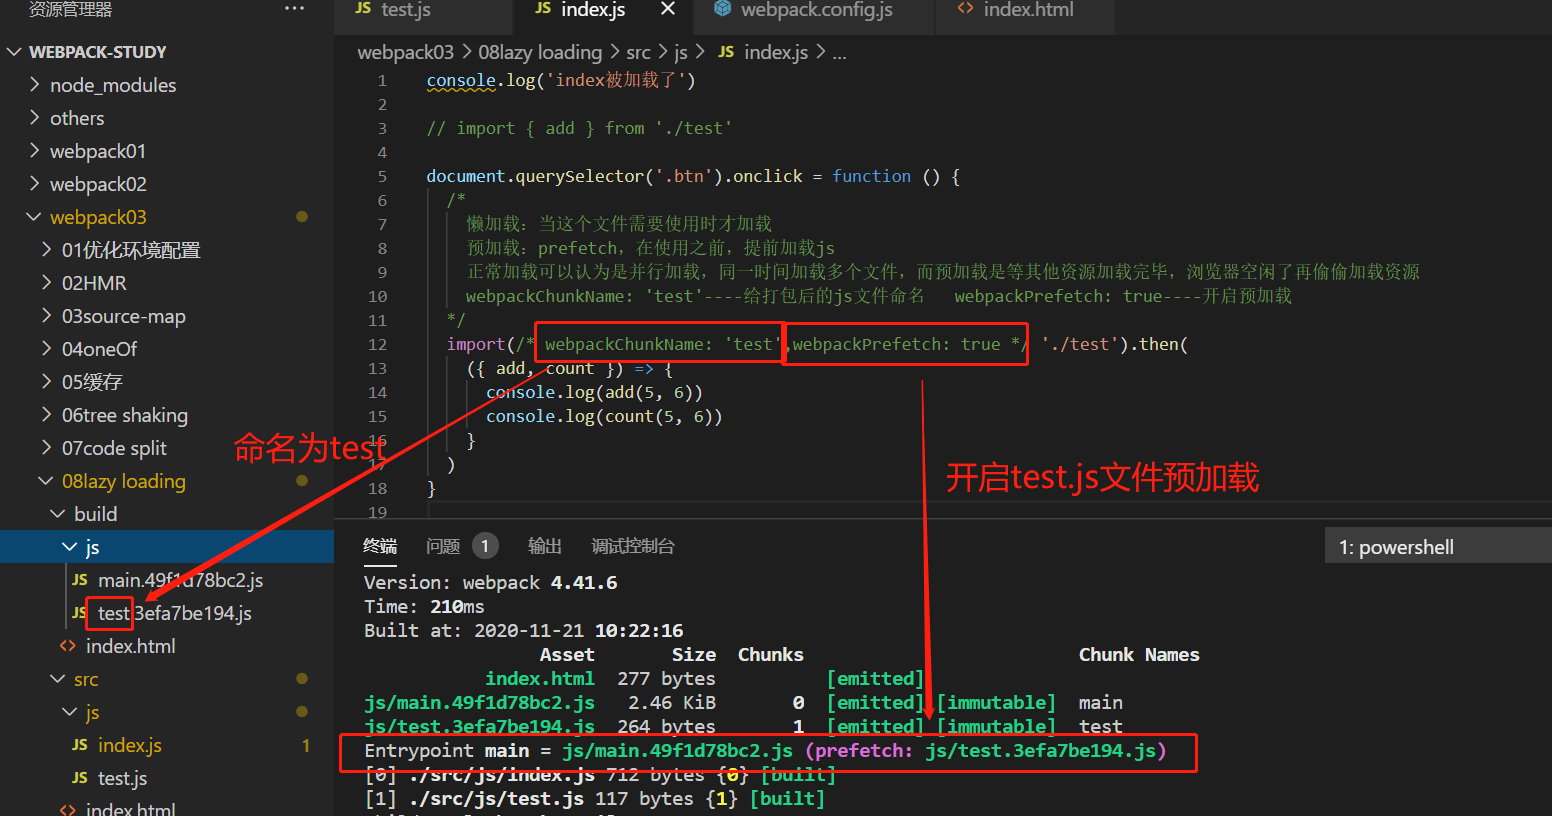The image size is (1552, 816).
Task: Switch to the 输出 output panel tab
Action: tap(545, 546)
